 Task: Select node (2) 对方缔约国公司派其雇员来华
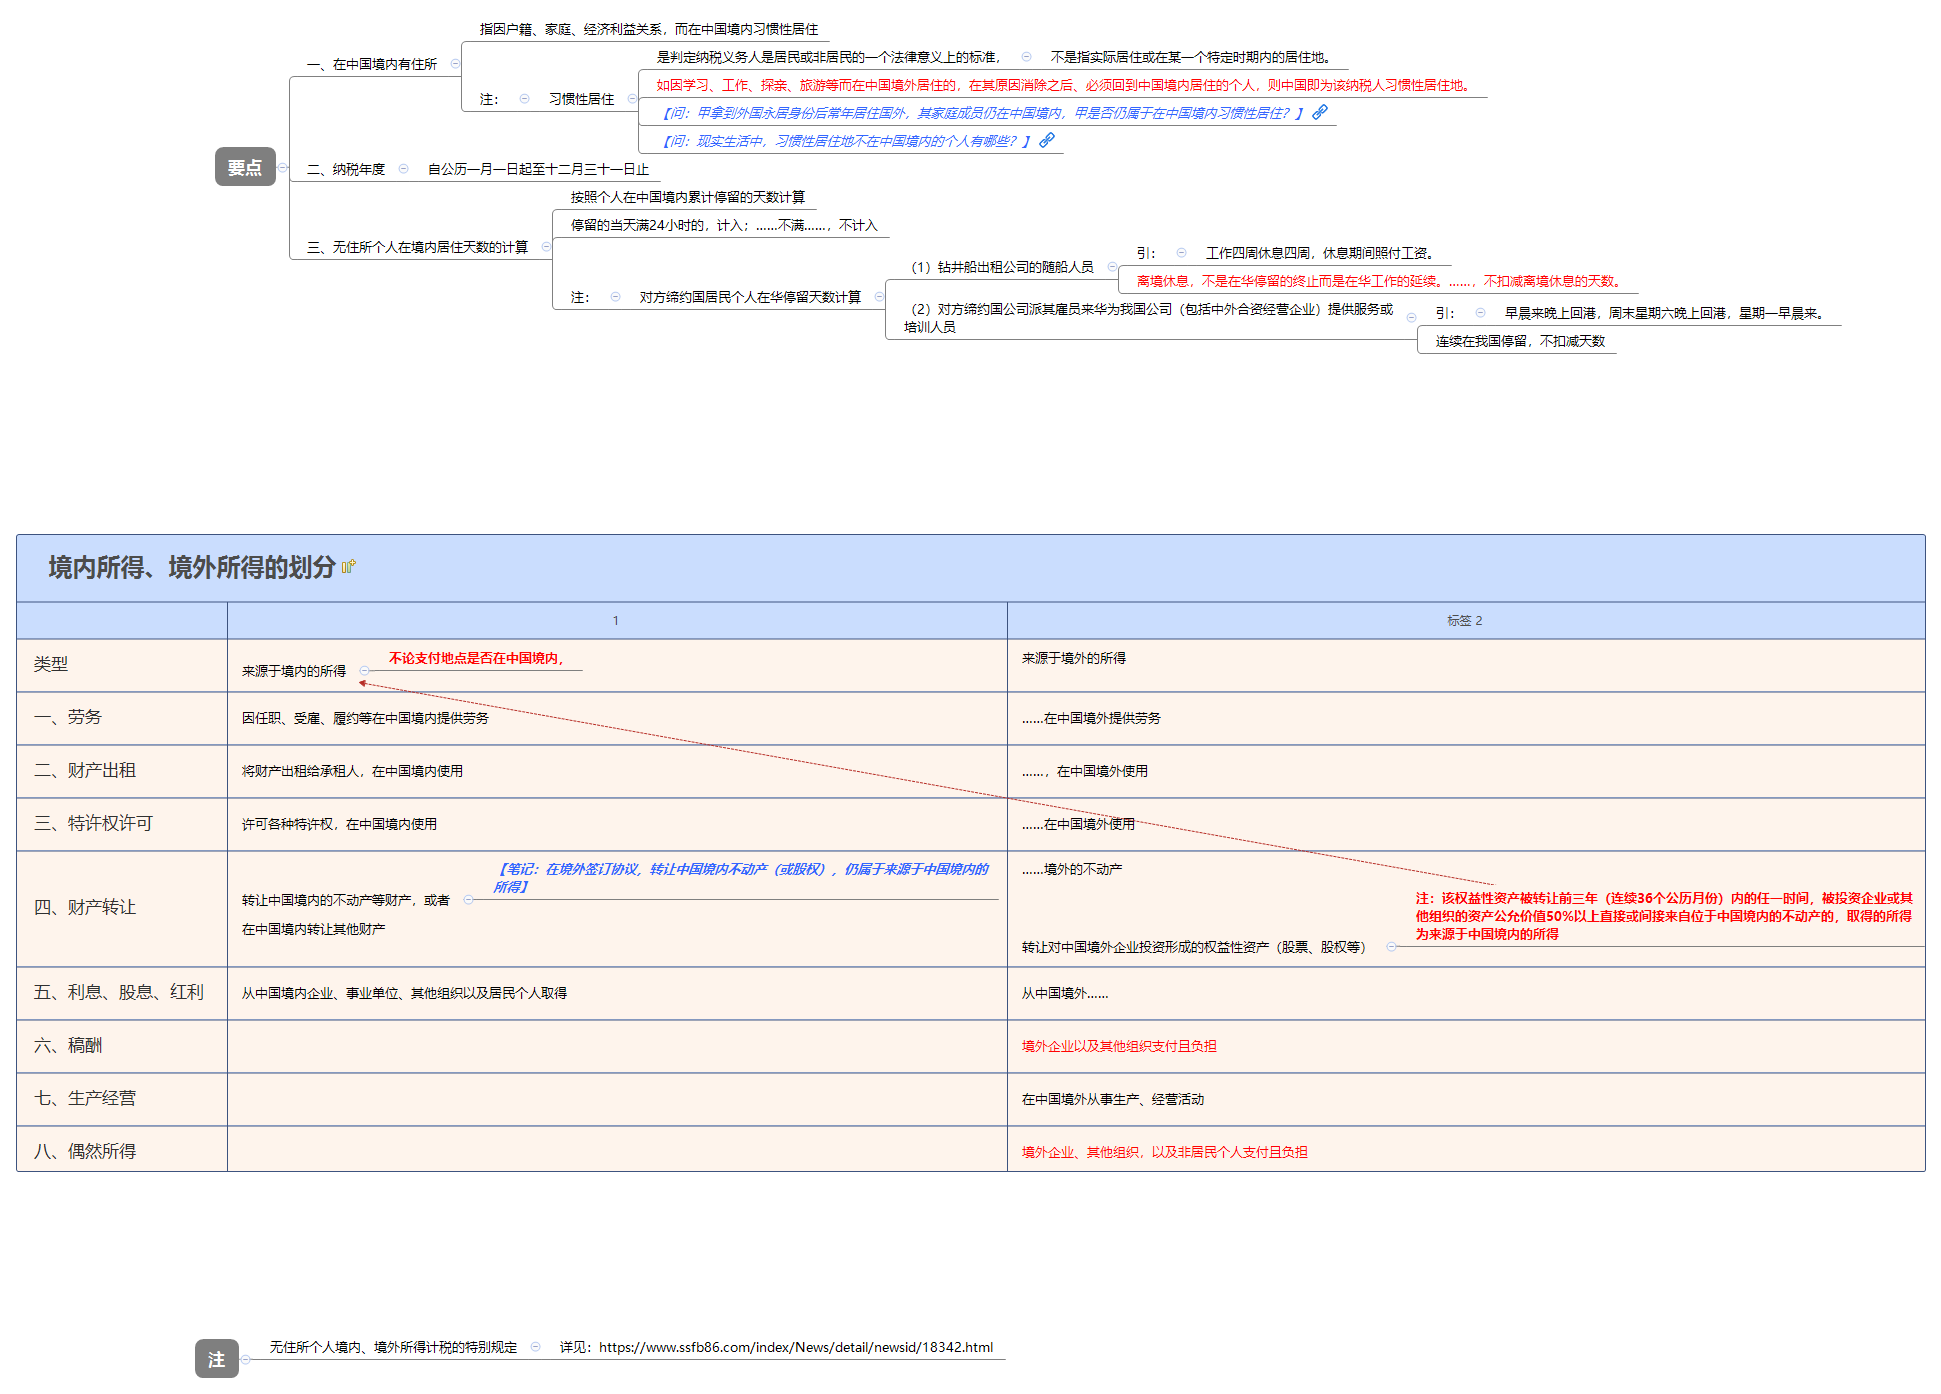(1148, 318)
